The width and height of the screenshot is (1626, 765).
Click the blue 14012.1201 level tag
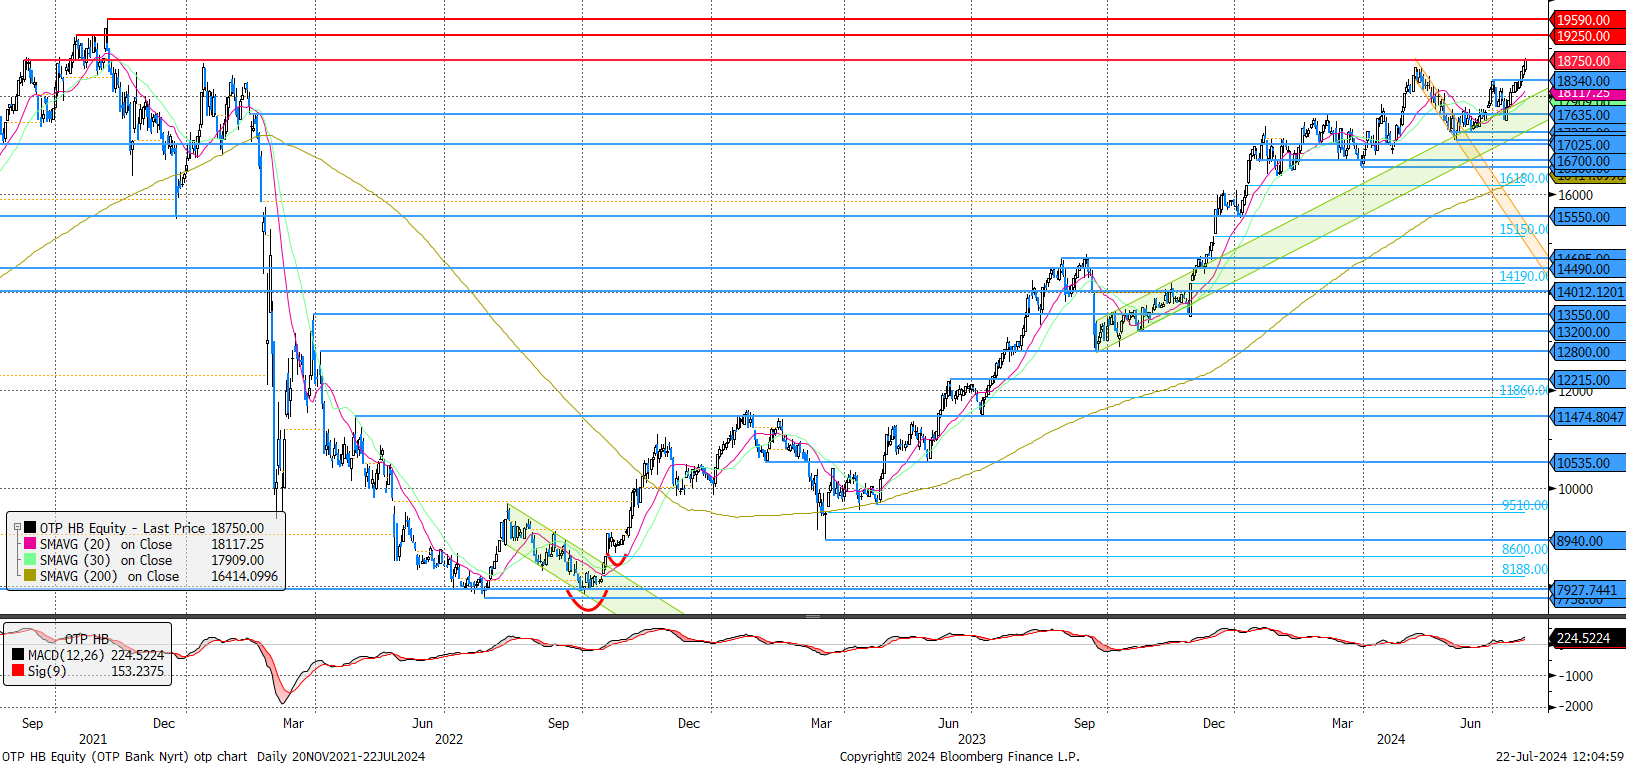click(x=1587, y=292)
